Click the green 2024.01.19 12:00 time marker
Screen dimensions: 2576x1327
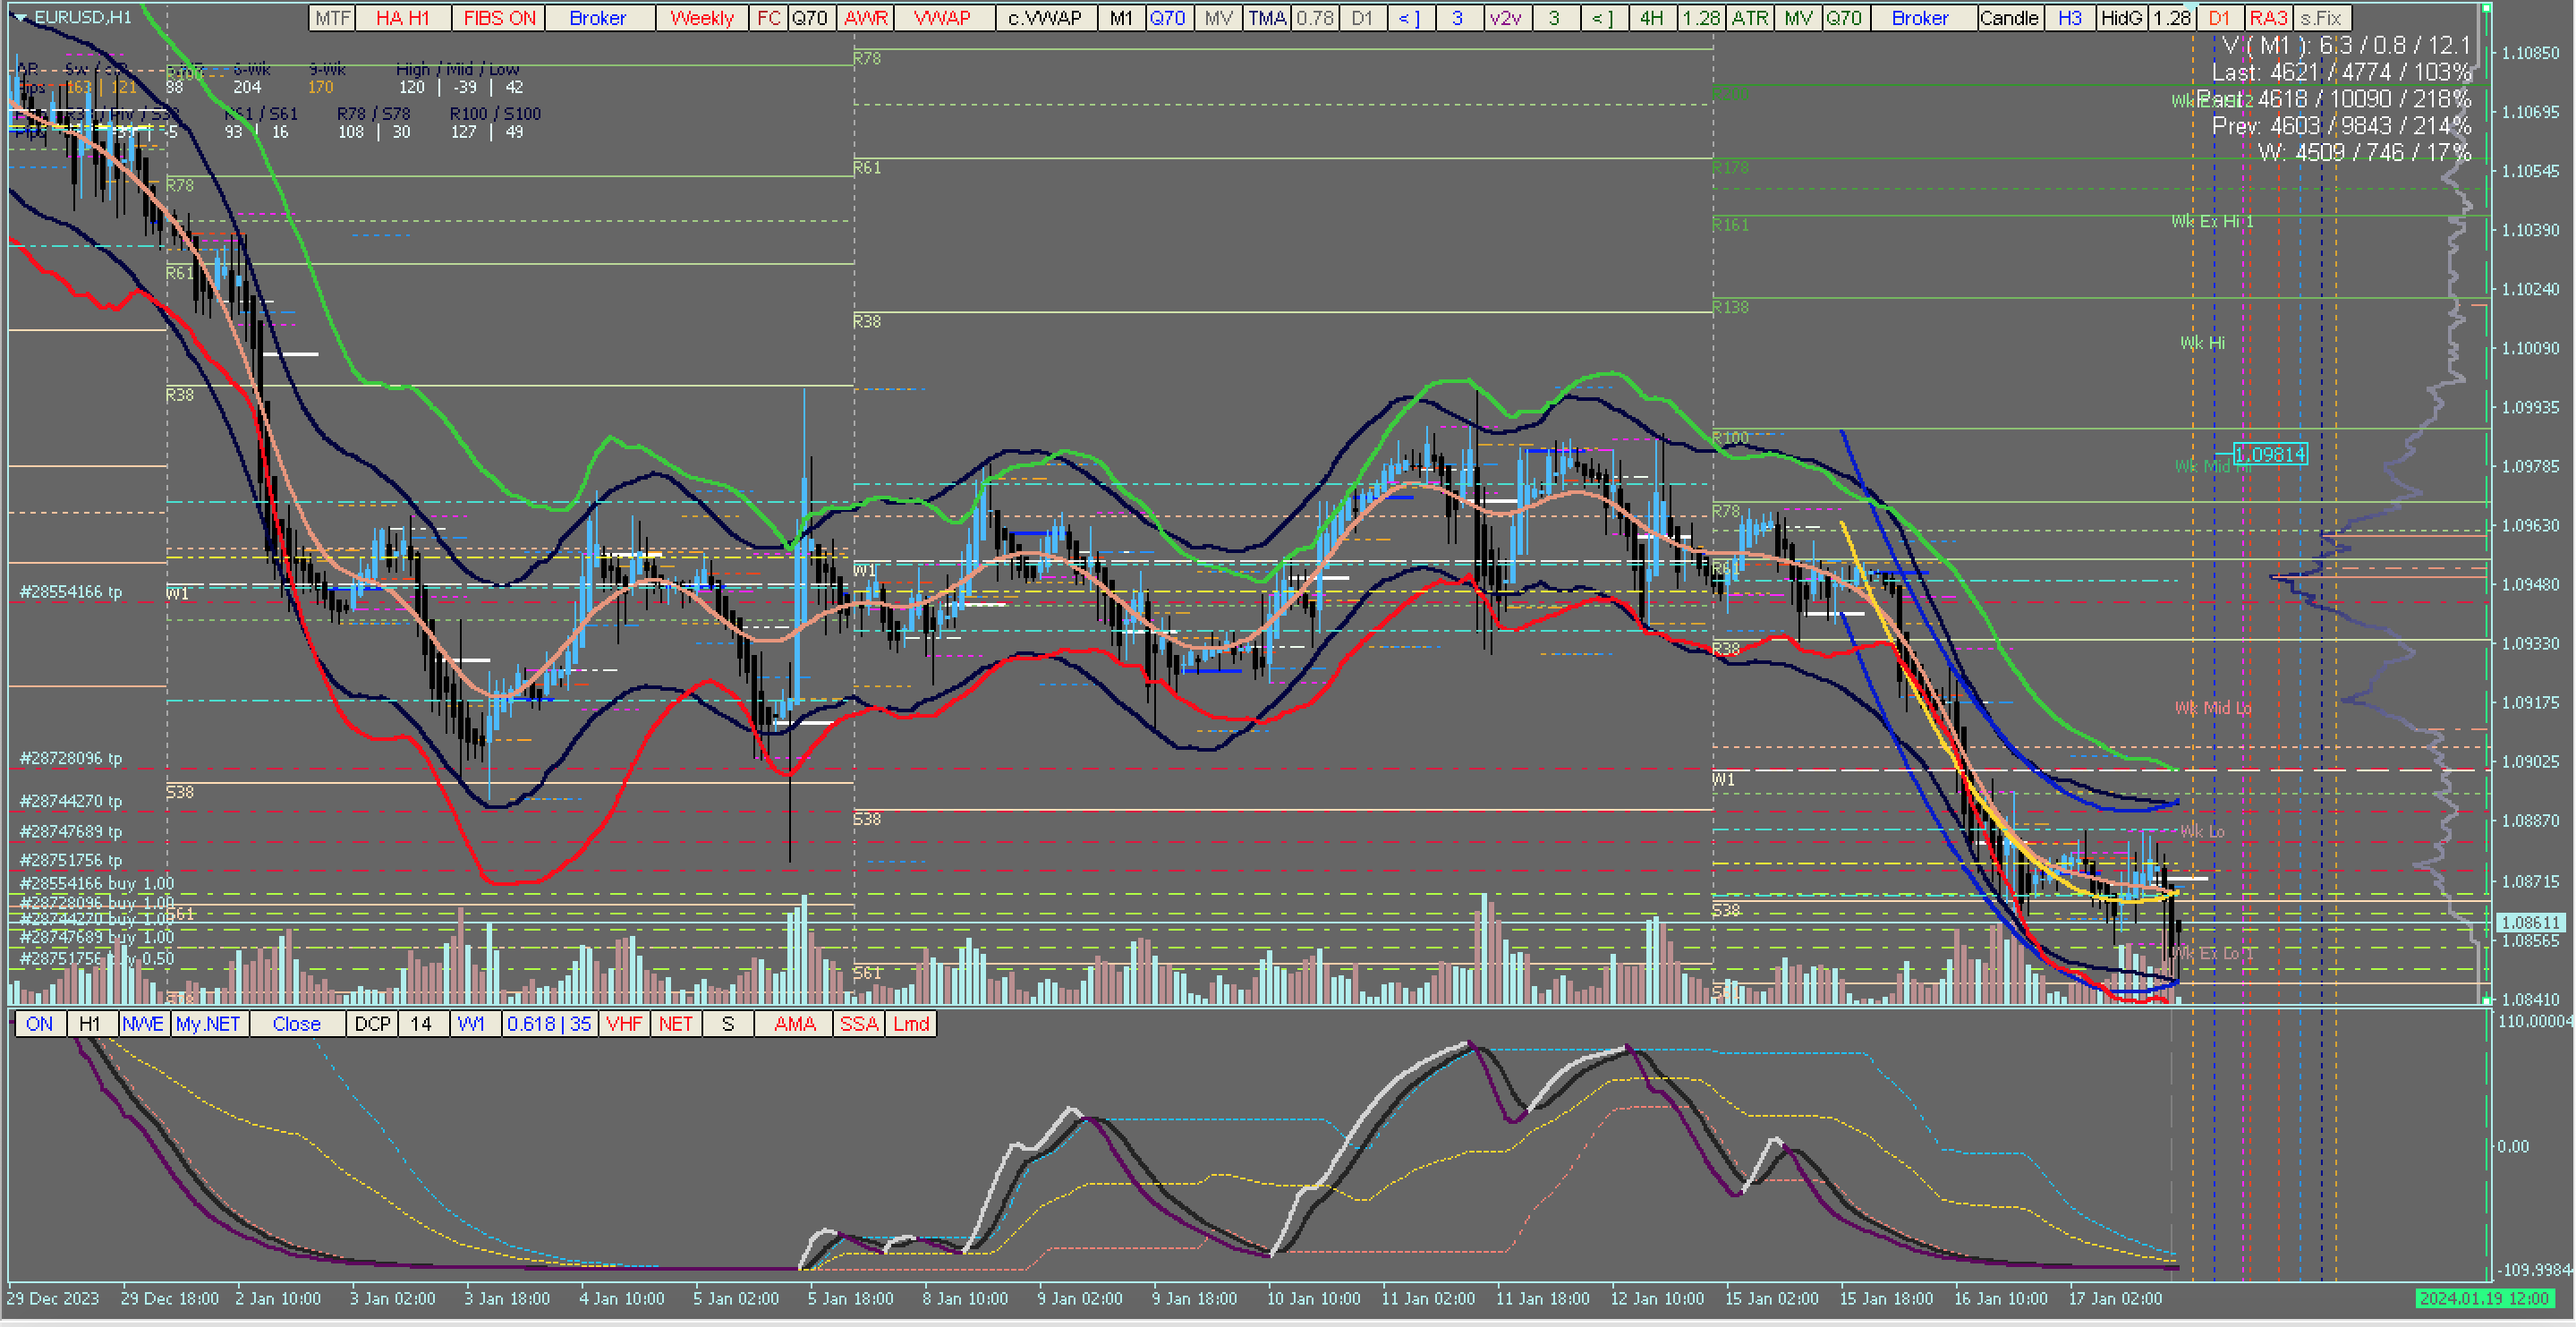[x=2482, y=1298]
